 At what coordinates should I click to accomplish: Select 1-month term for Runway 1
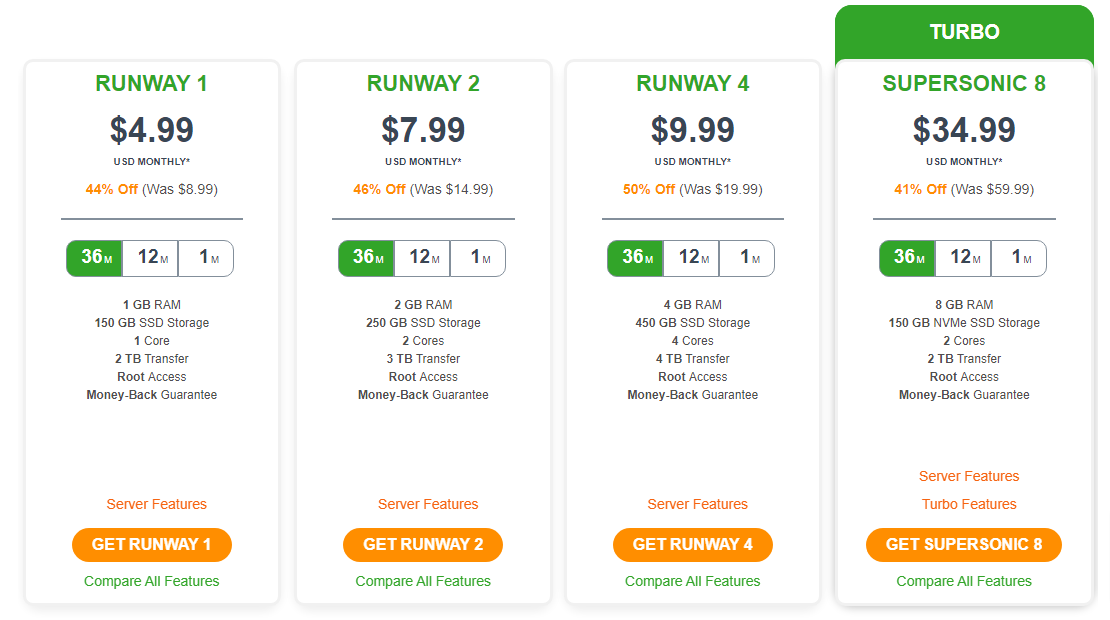click(206, 258)
